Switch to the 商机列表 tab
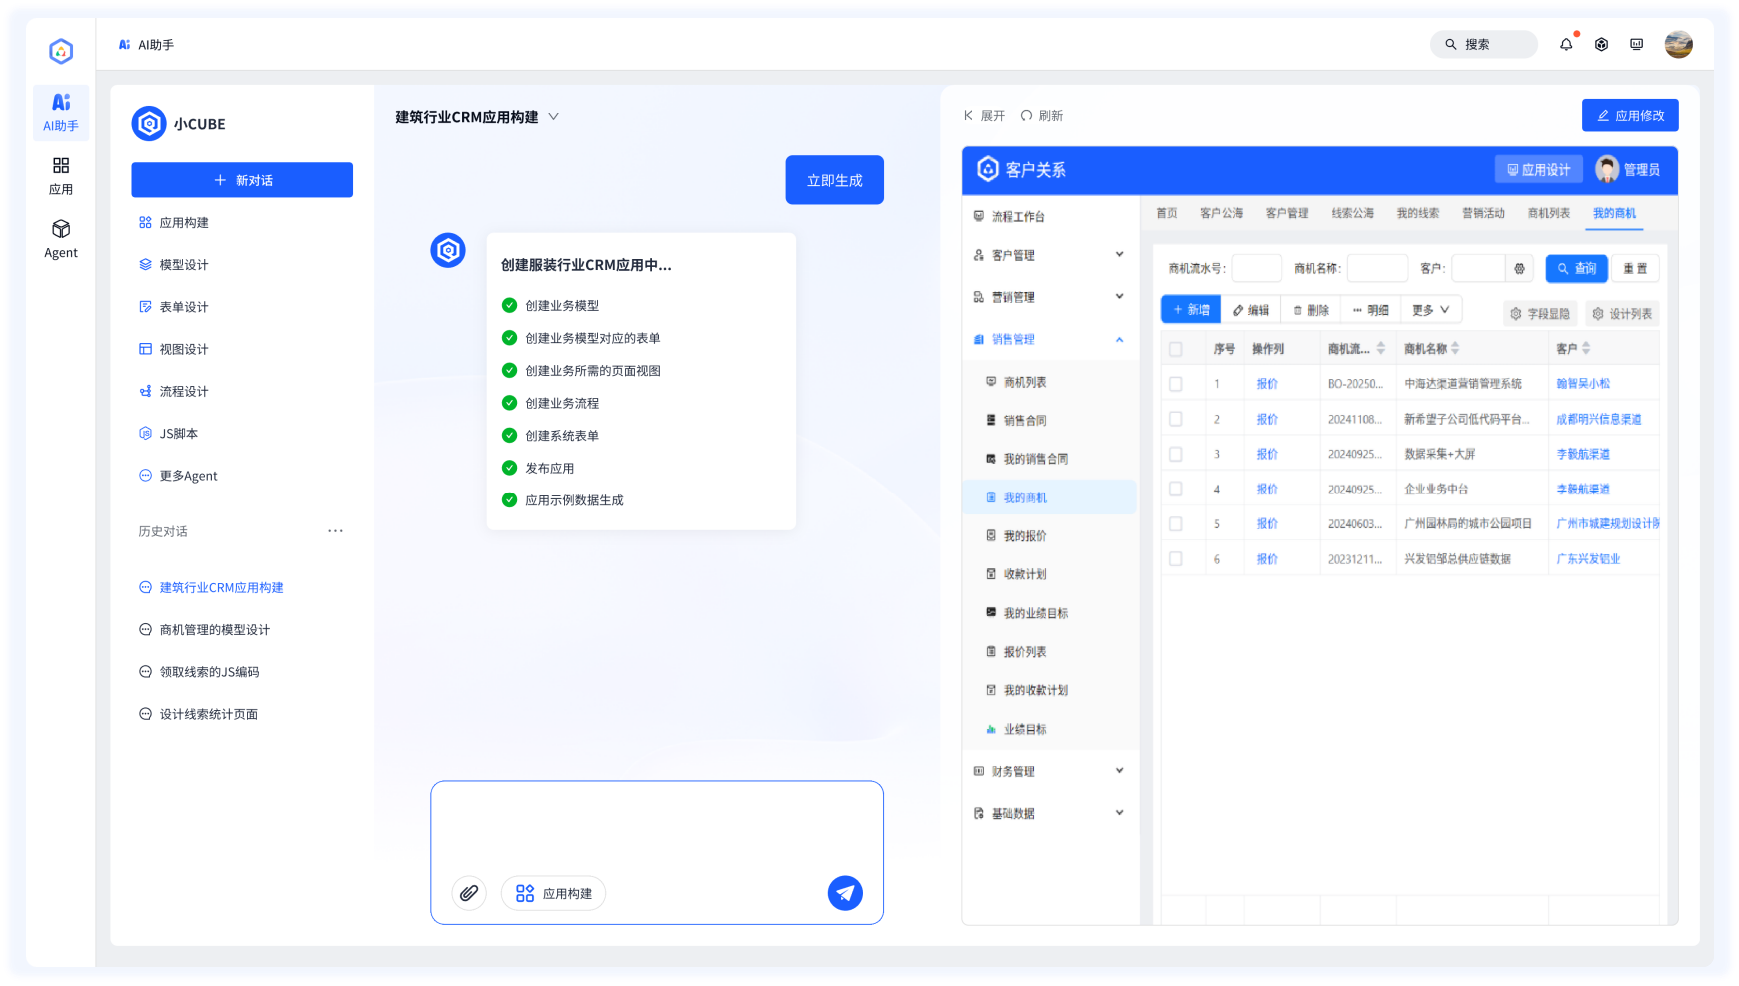 click(x=1548, y=213)
